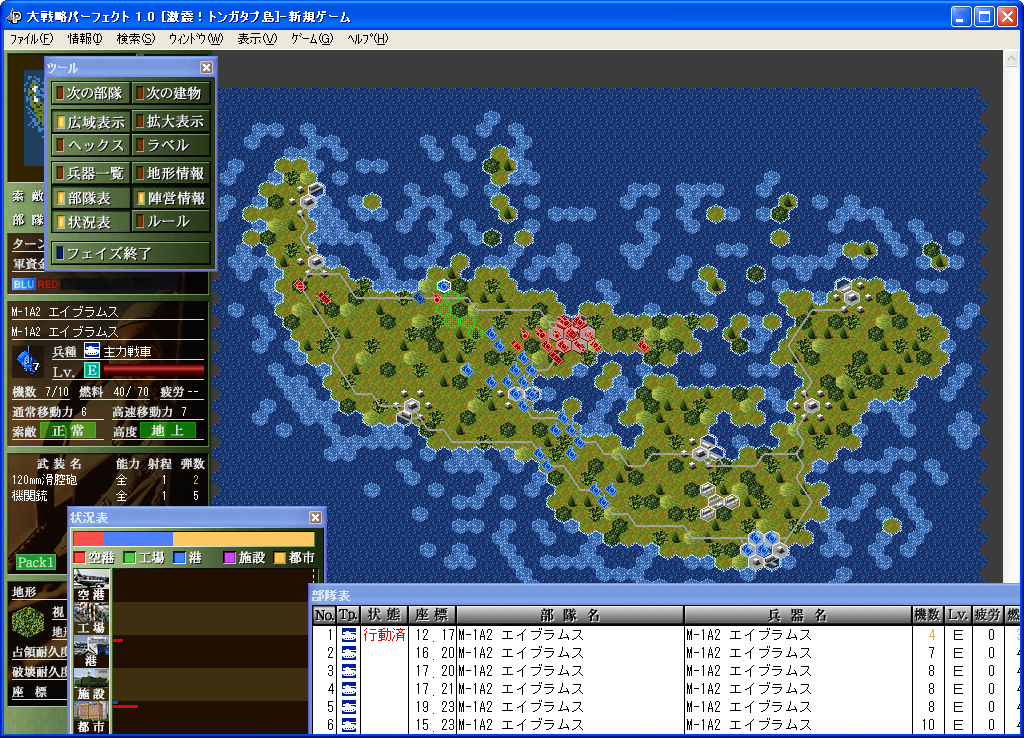Click the 施設 facility picture icon
Viewport: 1024px width, 738px height.
click(91, 684)
